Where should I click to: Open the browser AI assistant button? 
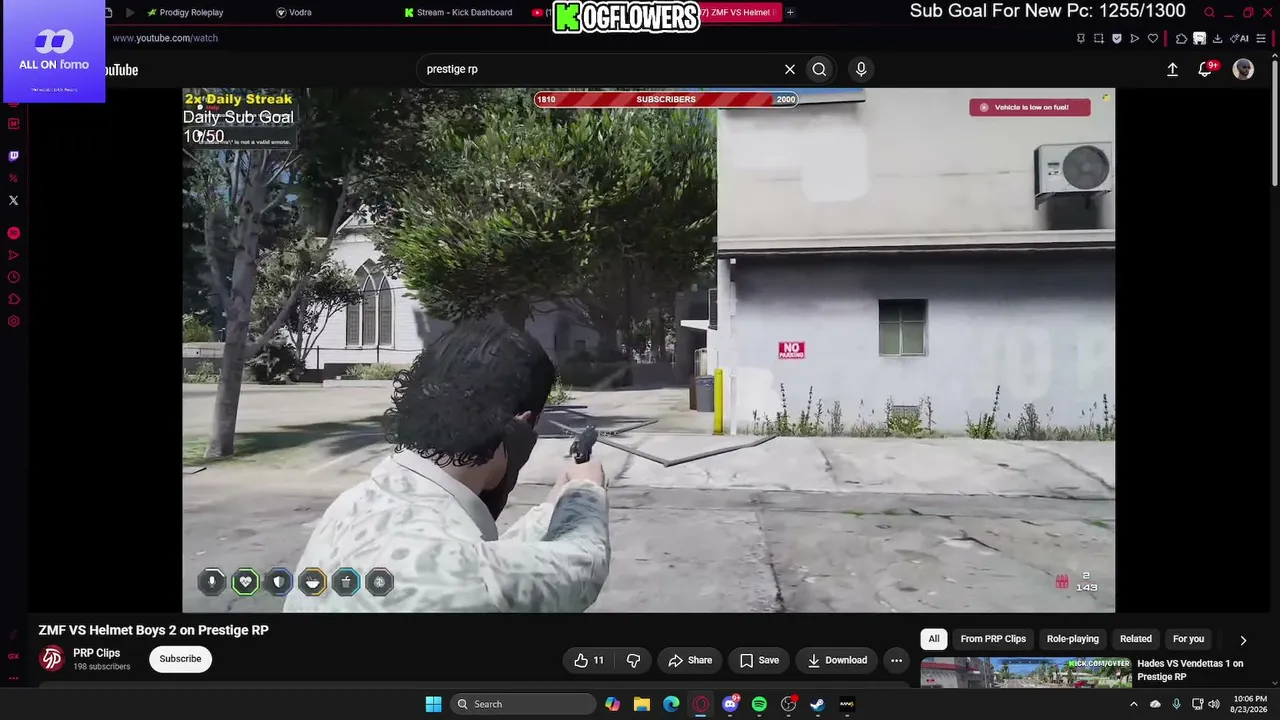point(1240,38)
